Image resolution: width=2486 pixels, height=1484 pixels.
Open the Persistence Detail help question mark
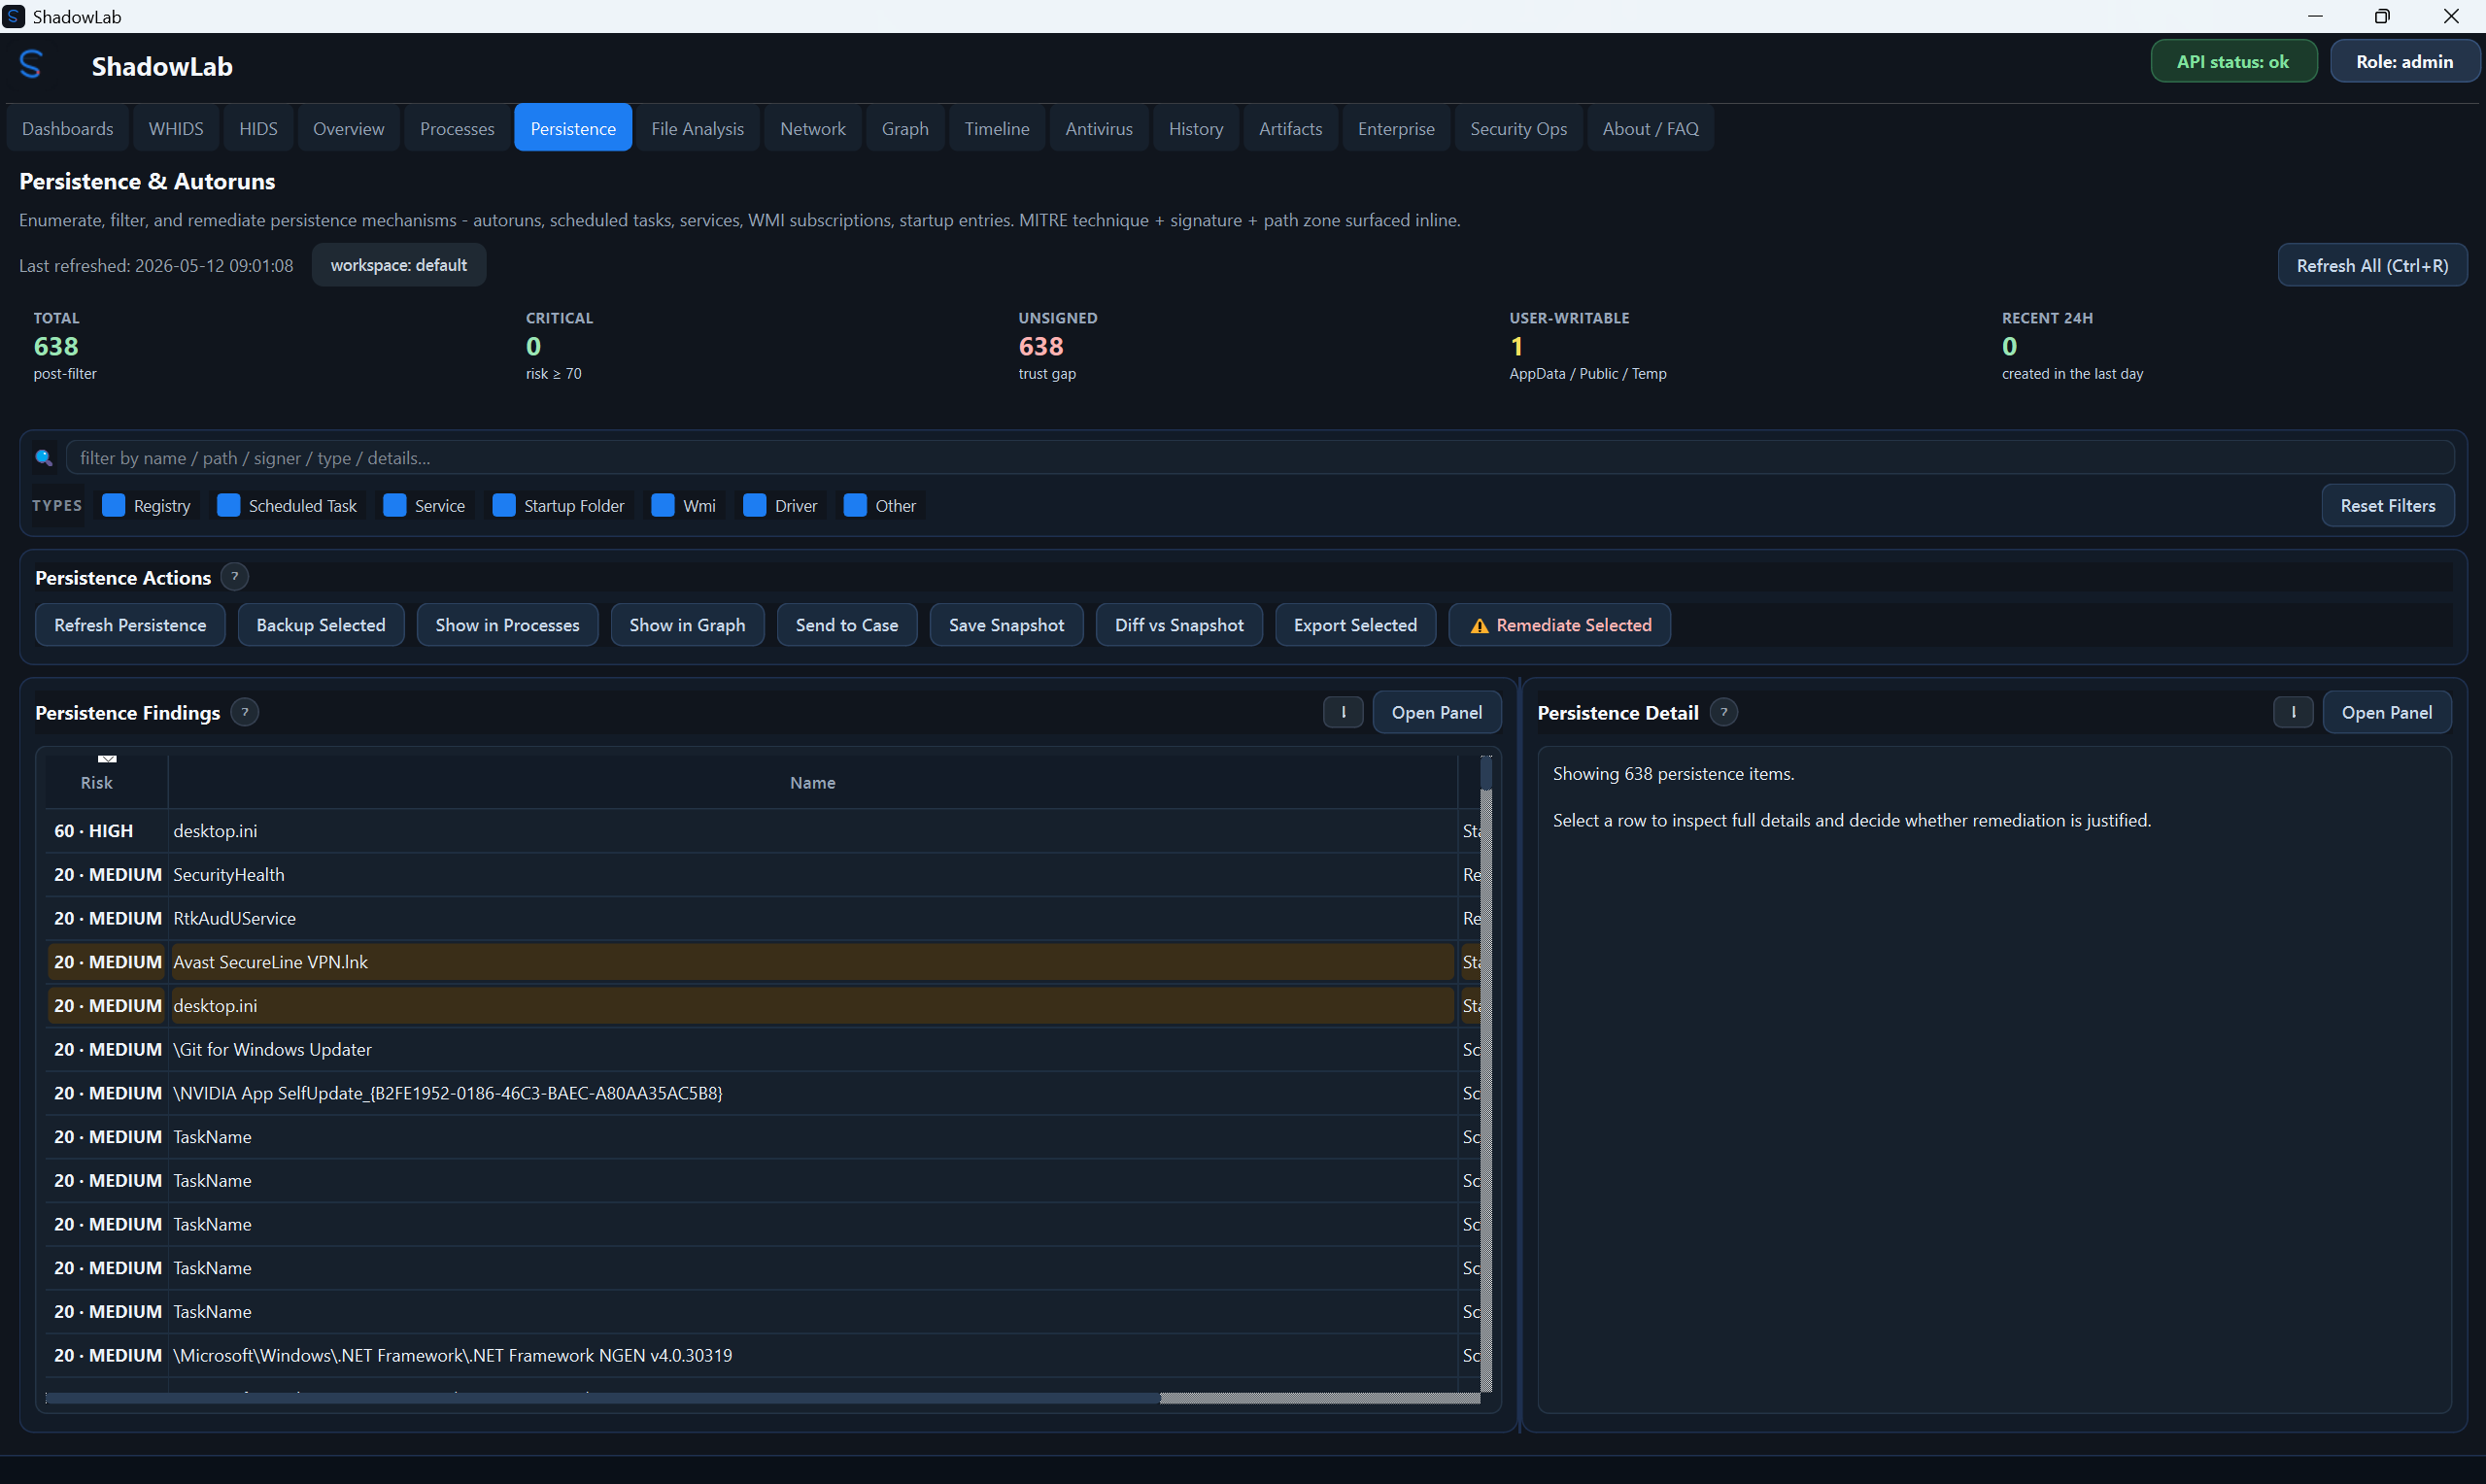coord(1724,712)
